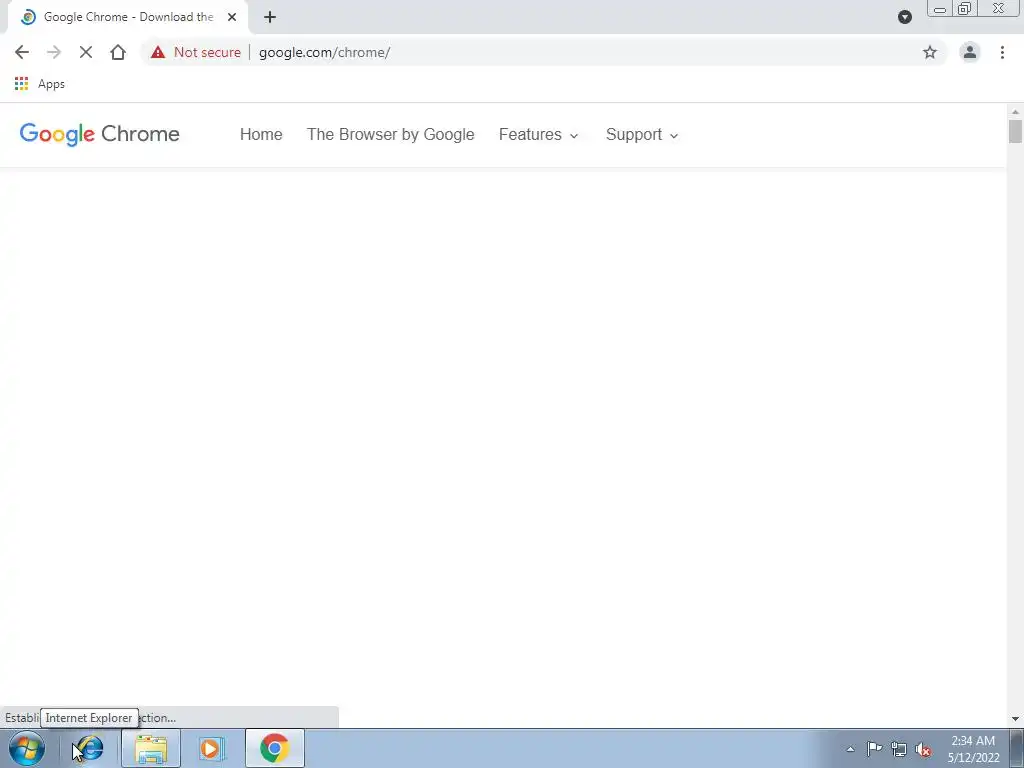Open Windows Explorer folder in taskbar
This screenshot has width=1024, height=768.
pyautogui.click(x=151, y=748)
